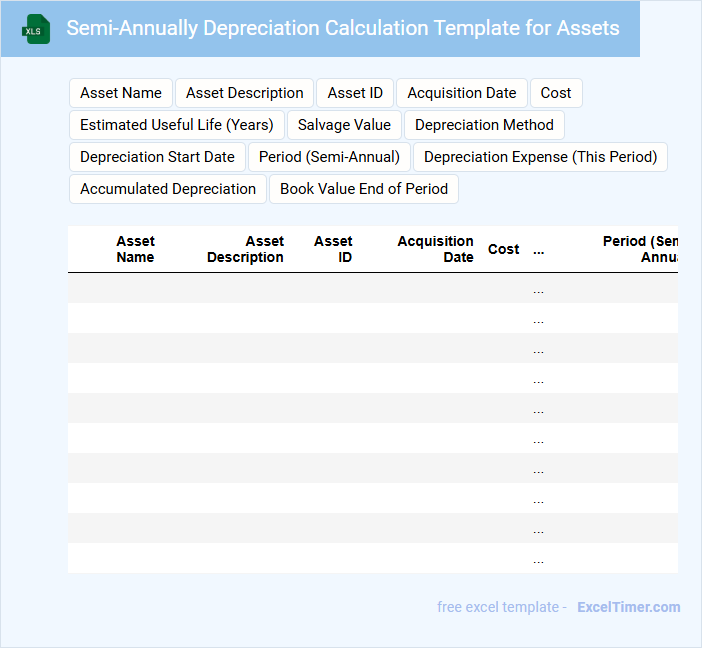Viewport: 702px width, 648px height.
Task: Select the Depreciation Method tag
Action: [x=484, y=125]
